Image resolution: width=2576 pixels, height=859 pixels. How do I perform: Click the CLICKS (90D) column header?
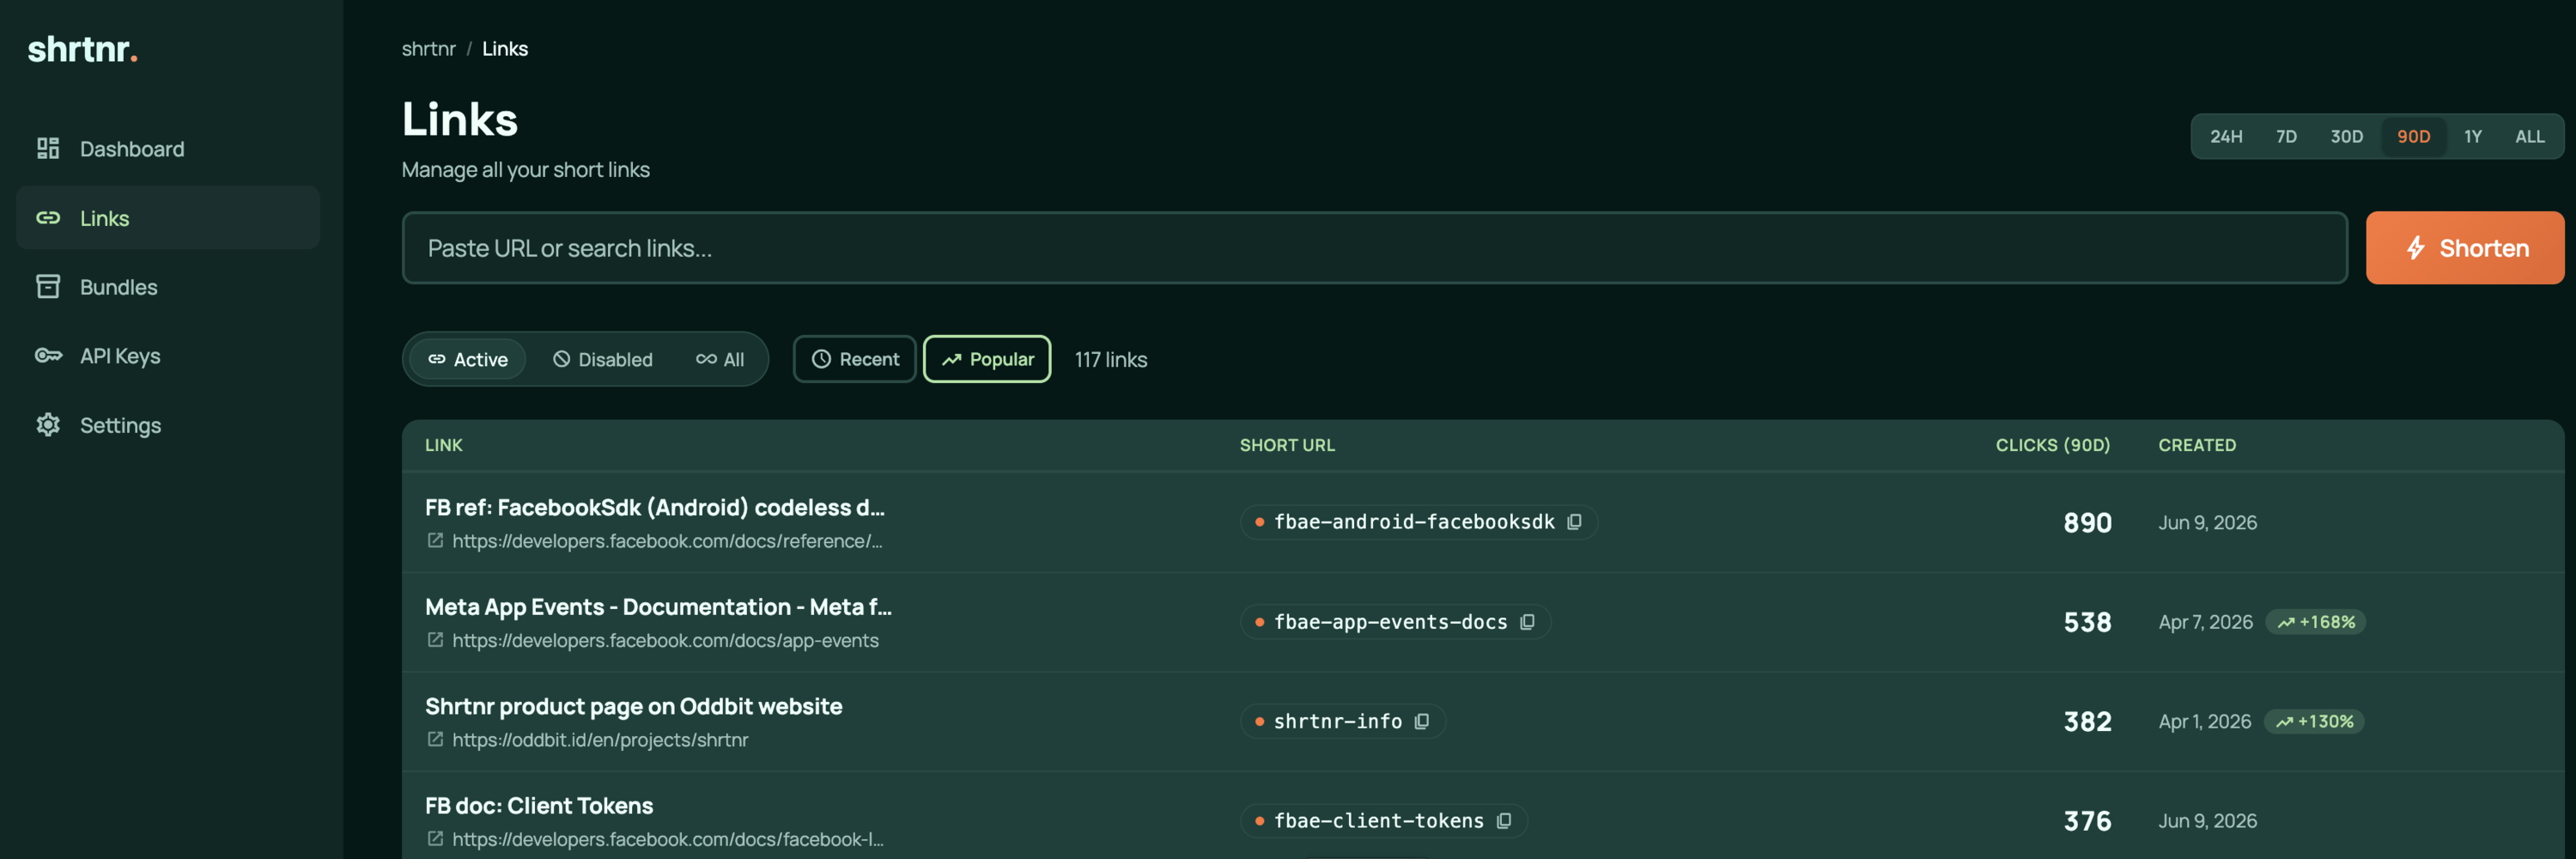tap(2052, 446)
